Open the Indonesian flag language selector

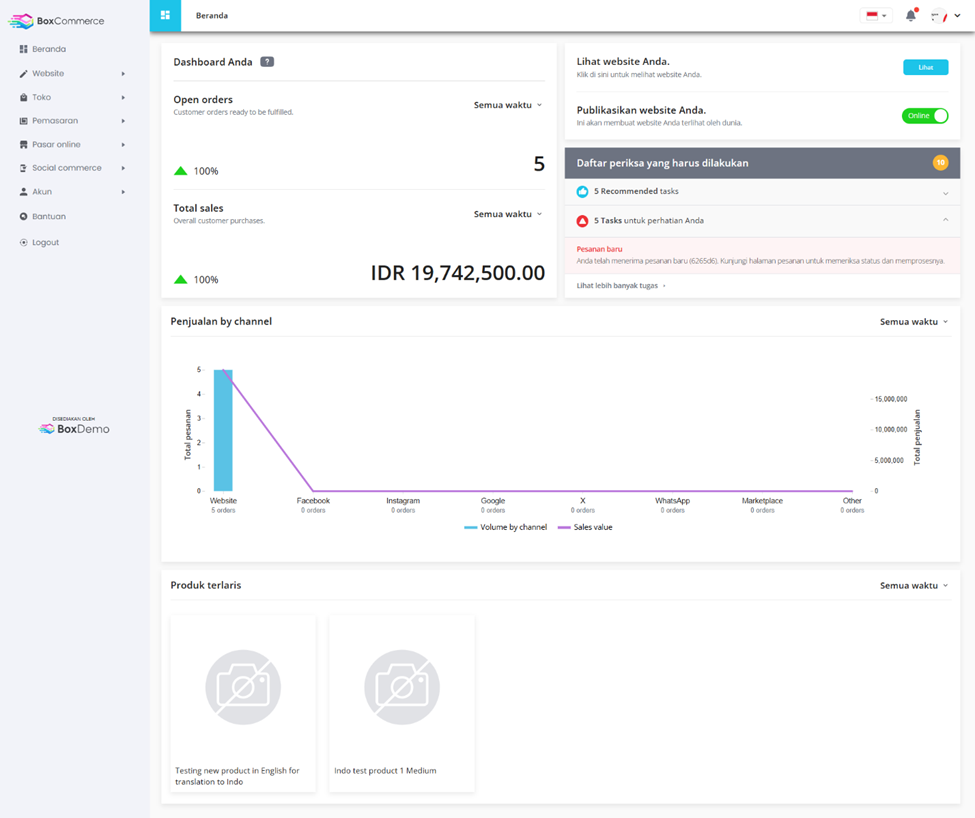pyautogui.click(x=874, y=16)
